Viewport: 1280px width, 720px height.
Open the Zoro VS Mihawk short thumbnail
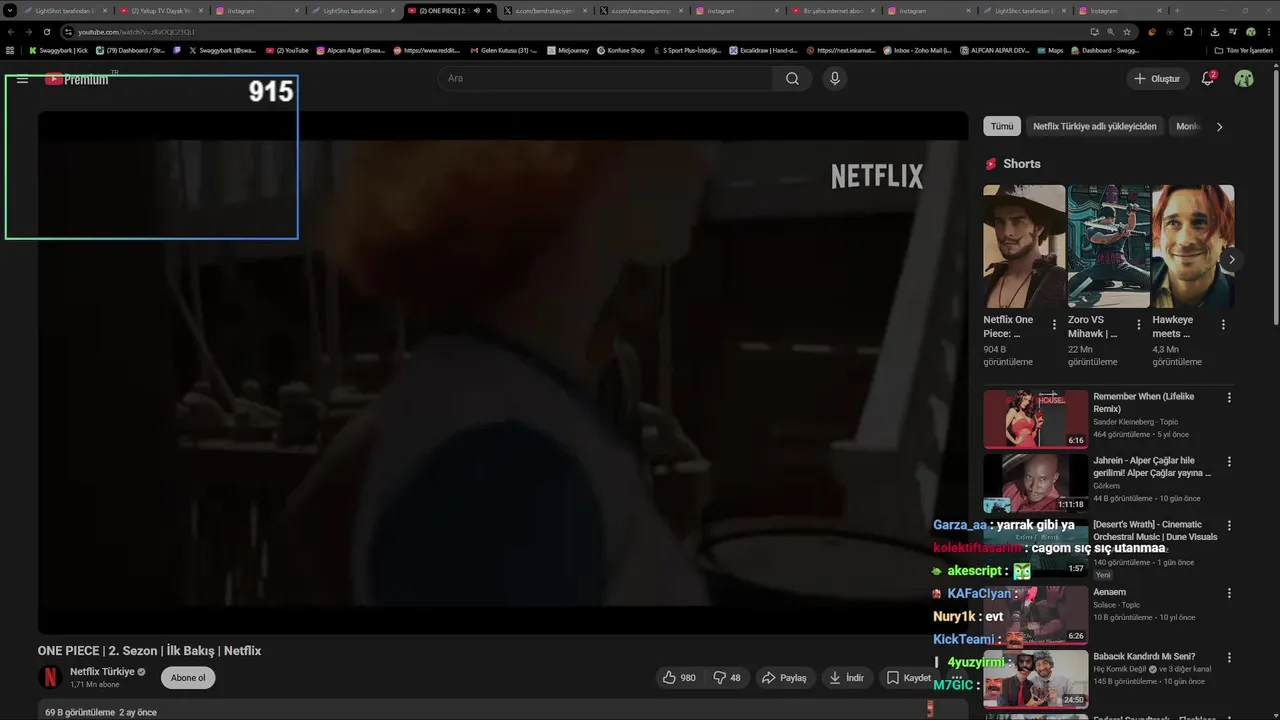tap(1108, 246)
